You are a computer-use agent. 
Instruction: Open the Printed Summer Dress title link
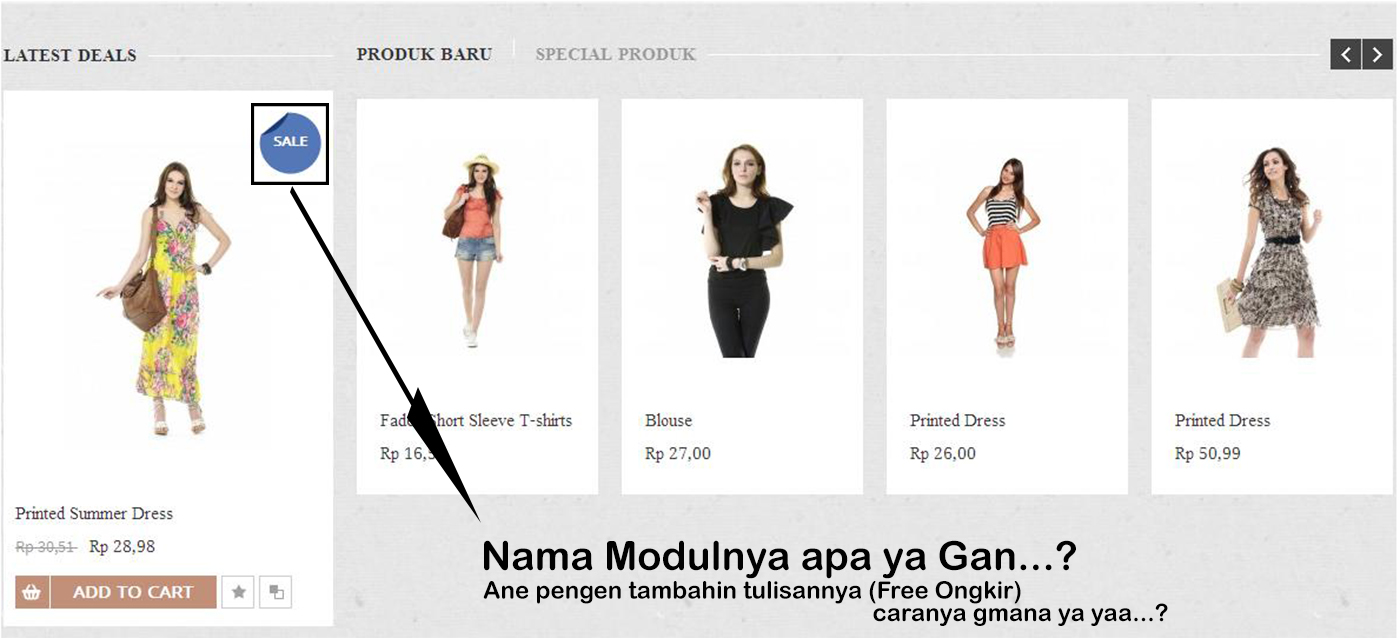pos(94,513)
